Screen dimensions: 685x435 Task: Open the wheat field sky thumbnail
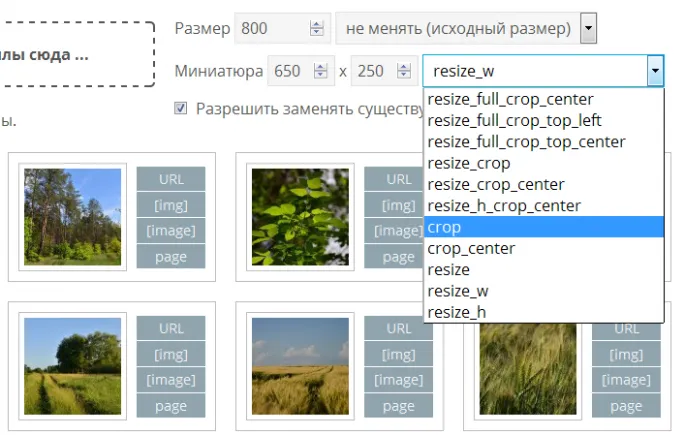click(300, 366)
